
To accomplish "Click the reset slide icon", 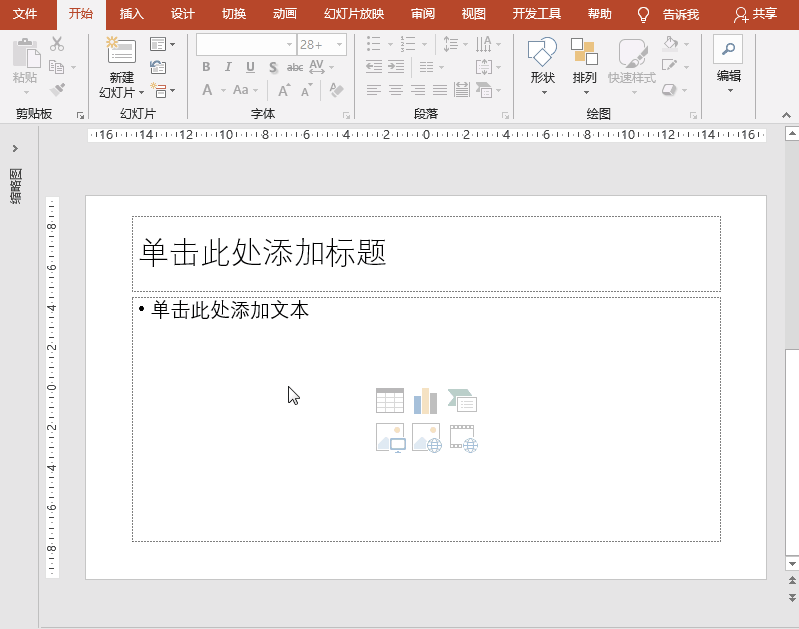I will pos(159,67).
